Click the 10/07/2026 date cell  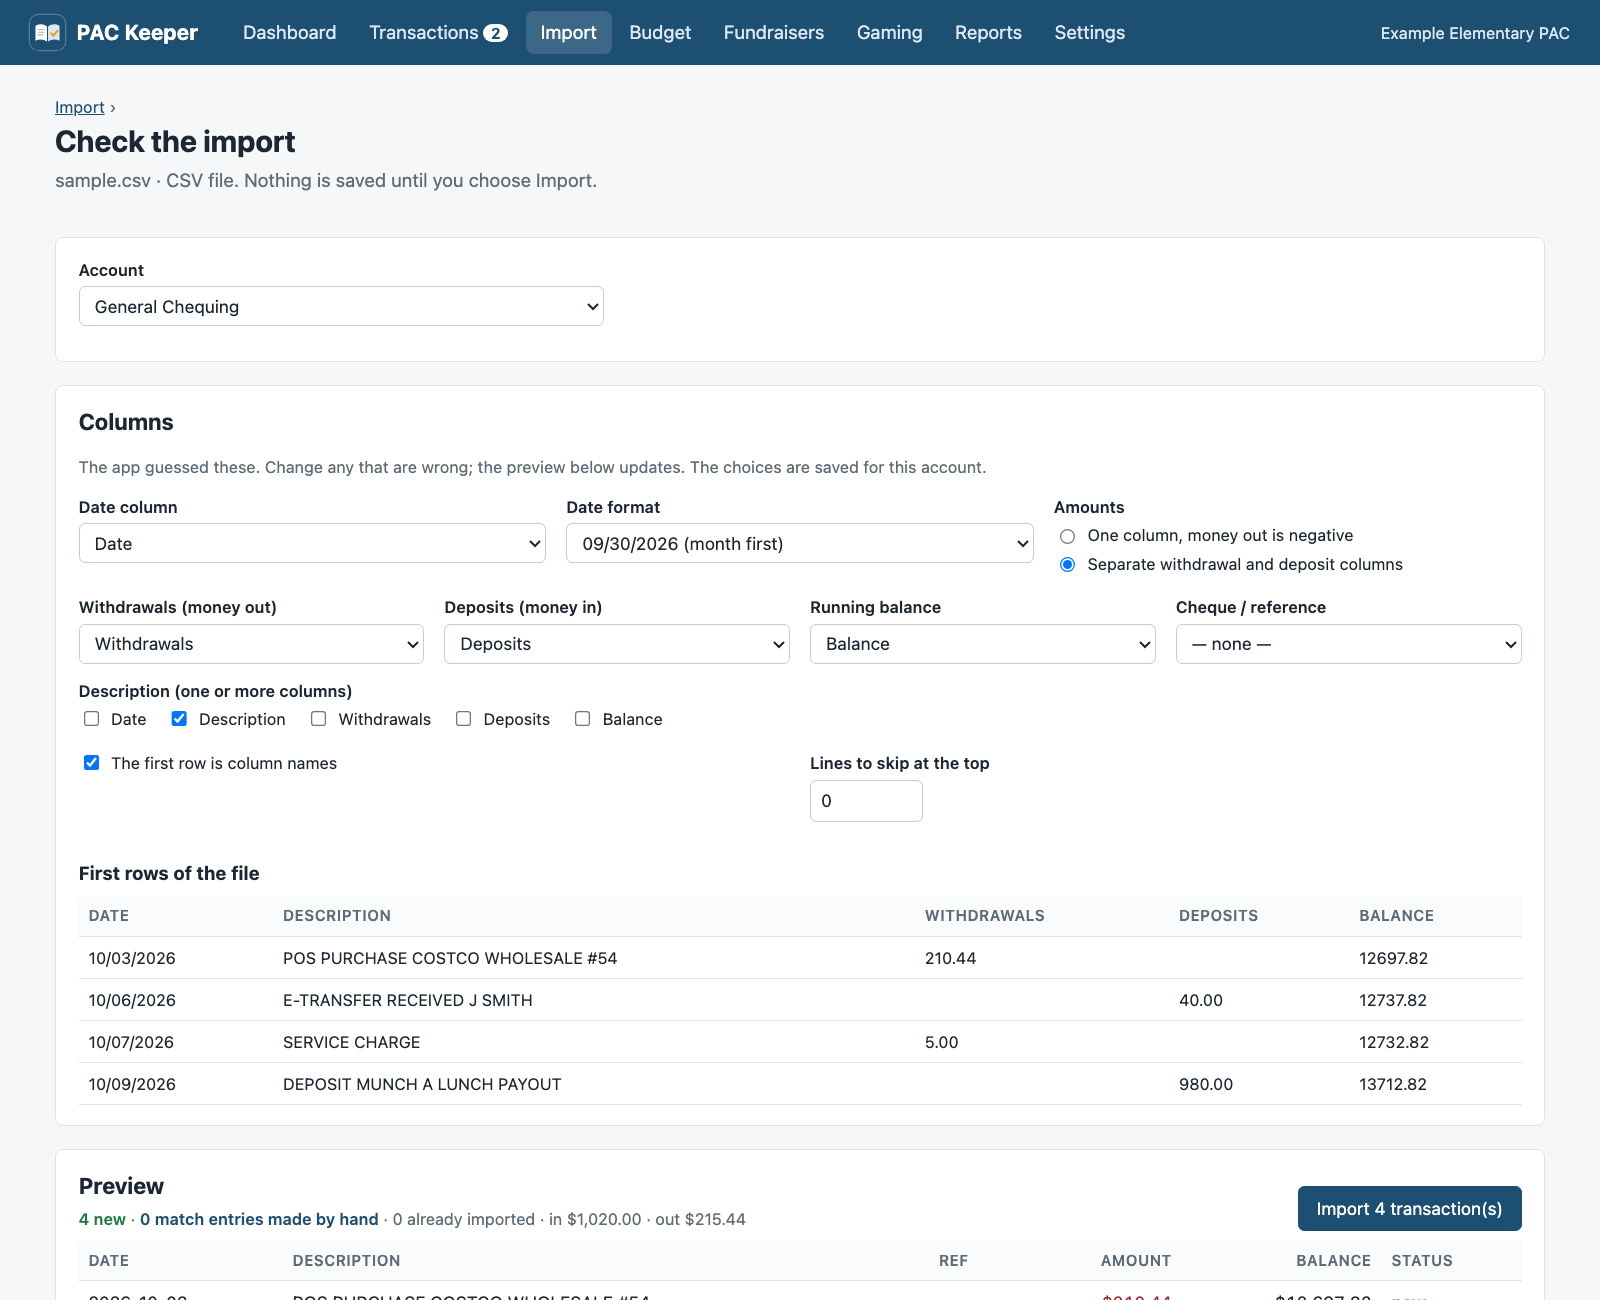point(131,1042)
